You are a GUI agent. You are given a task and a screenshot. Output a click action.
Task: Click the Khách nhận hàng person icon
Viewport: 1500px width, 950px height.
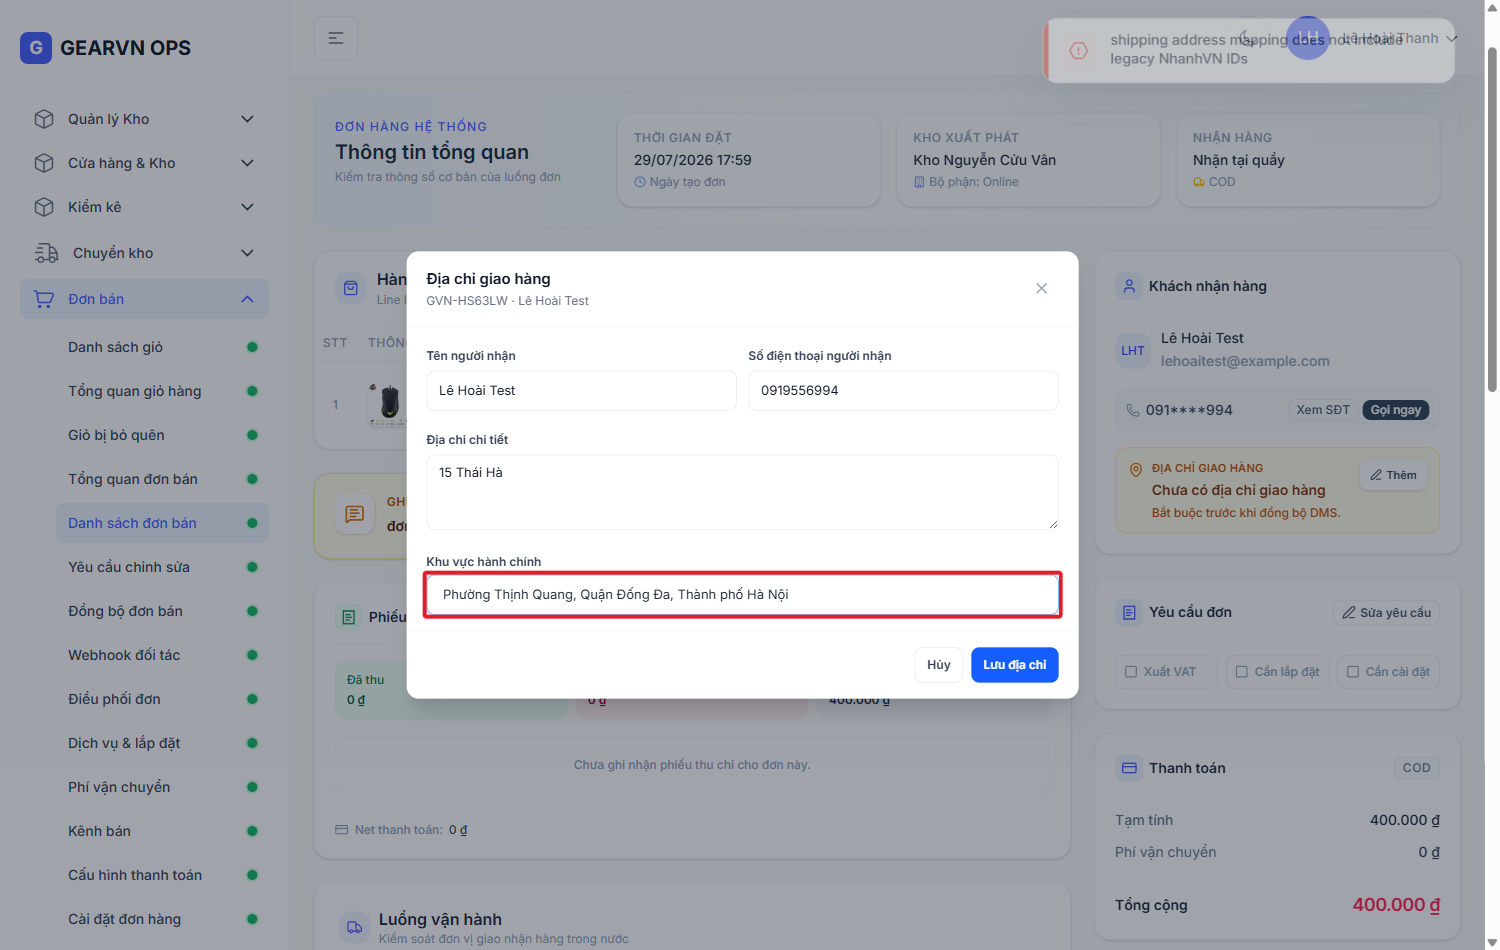[x=1129, y=286]
